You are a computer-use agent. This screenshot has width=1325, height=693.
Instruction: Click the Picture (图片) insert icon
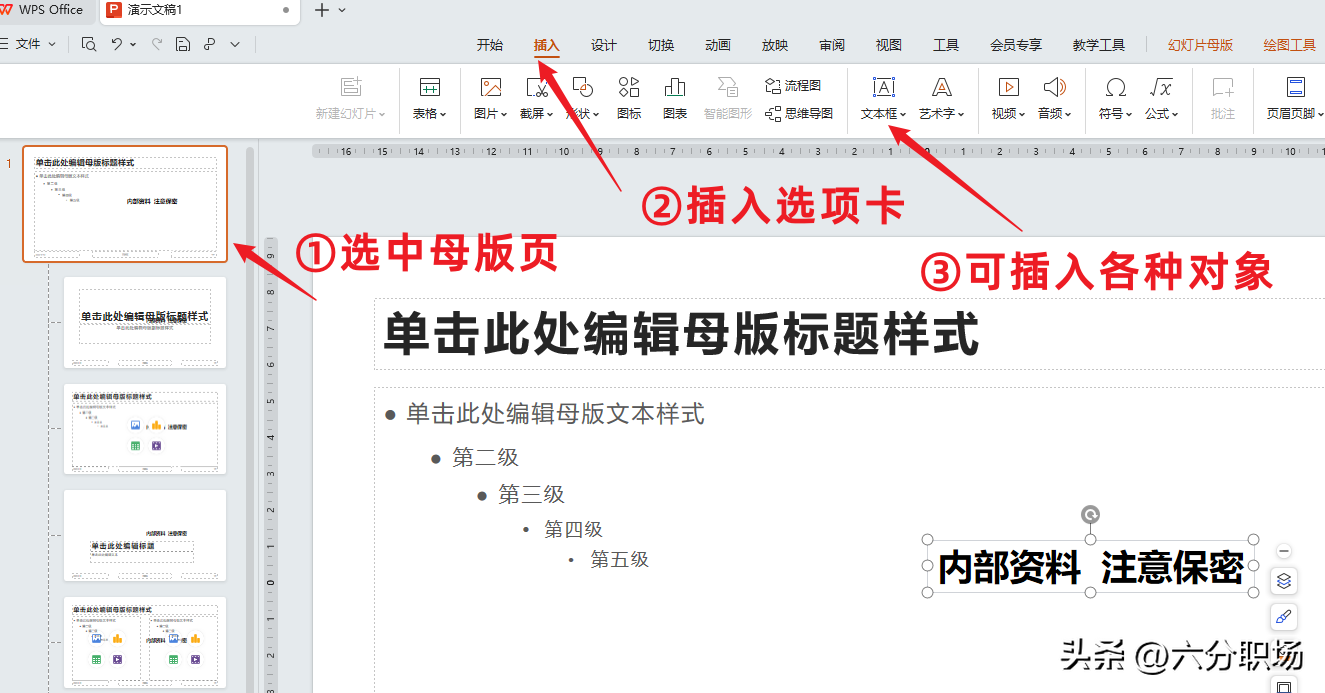coord(490,87)
